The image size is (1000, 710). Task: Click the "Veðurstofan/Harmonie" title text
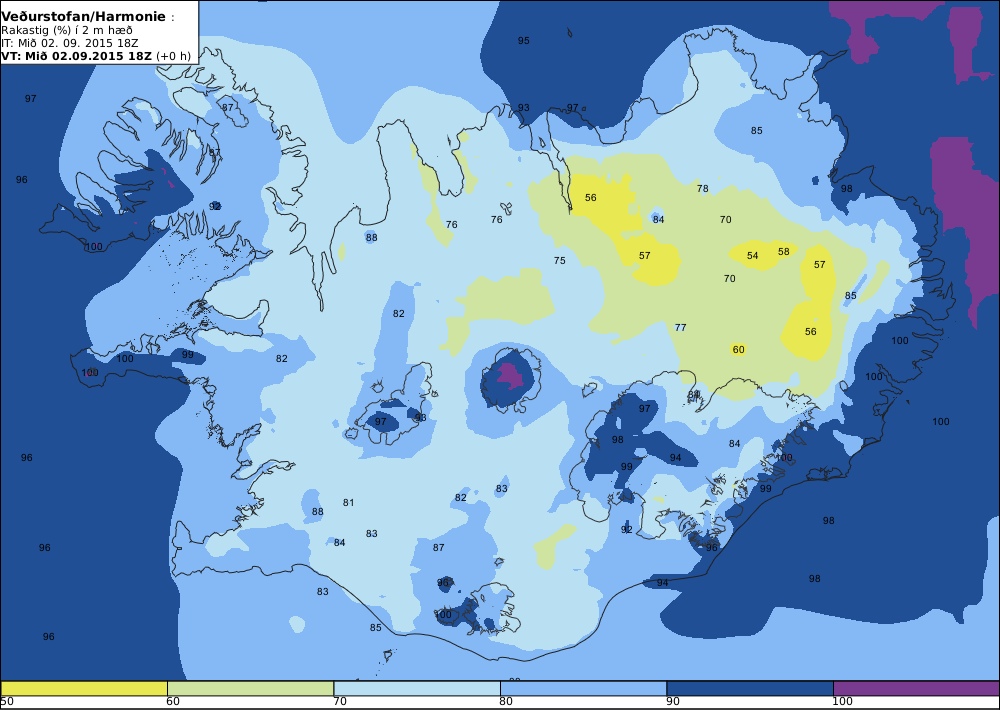pos(84,17)
